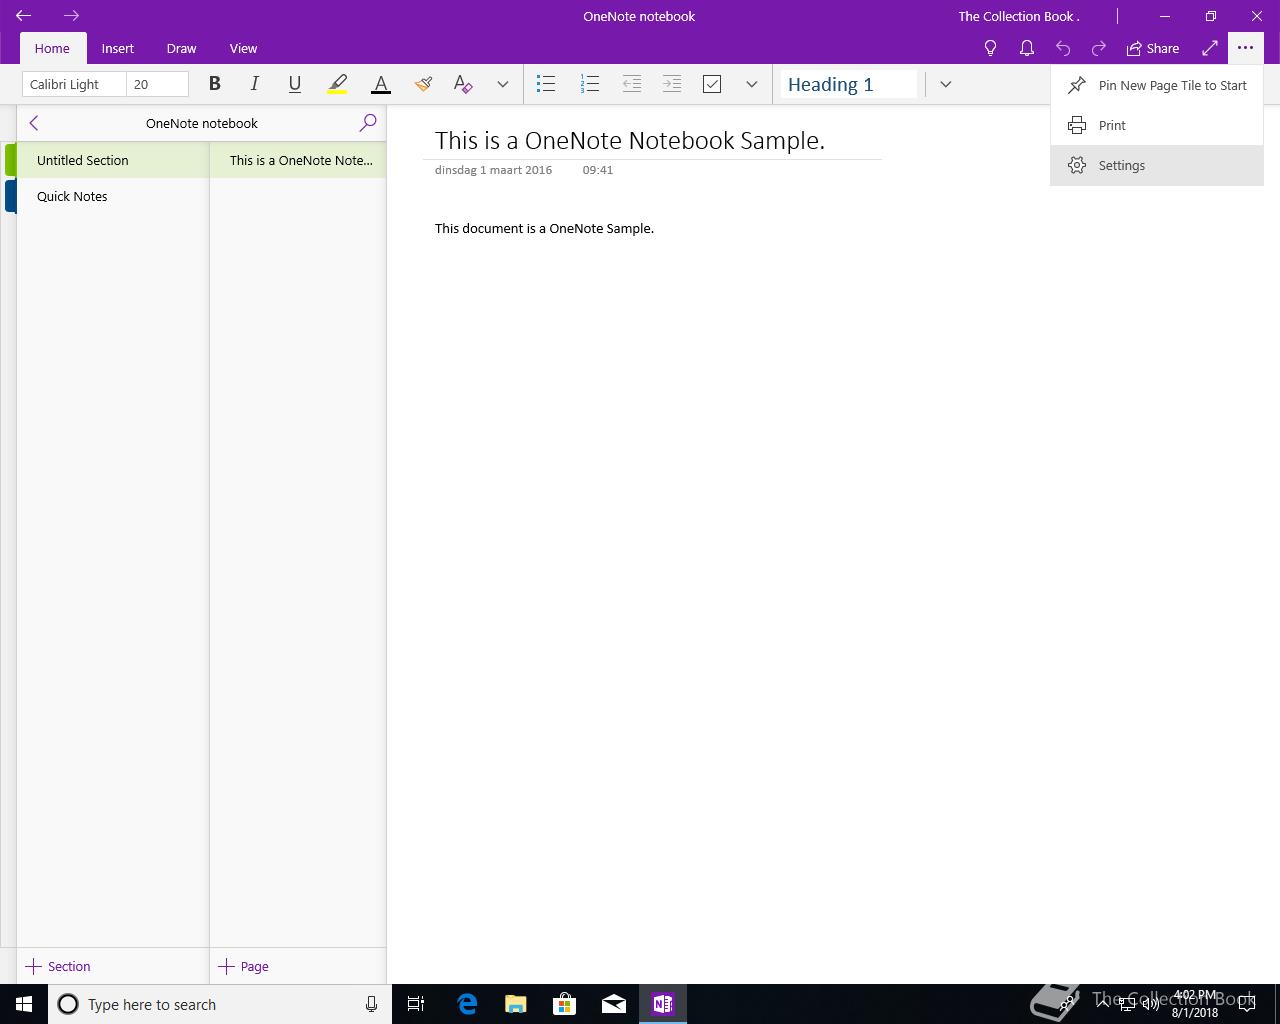The width and height of the screenshot is (1280, 1024).
Task: Choose Pin New Page Tile to Start
Action: pyautogui.click(x=1157, y=85)
